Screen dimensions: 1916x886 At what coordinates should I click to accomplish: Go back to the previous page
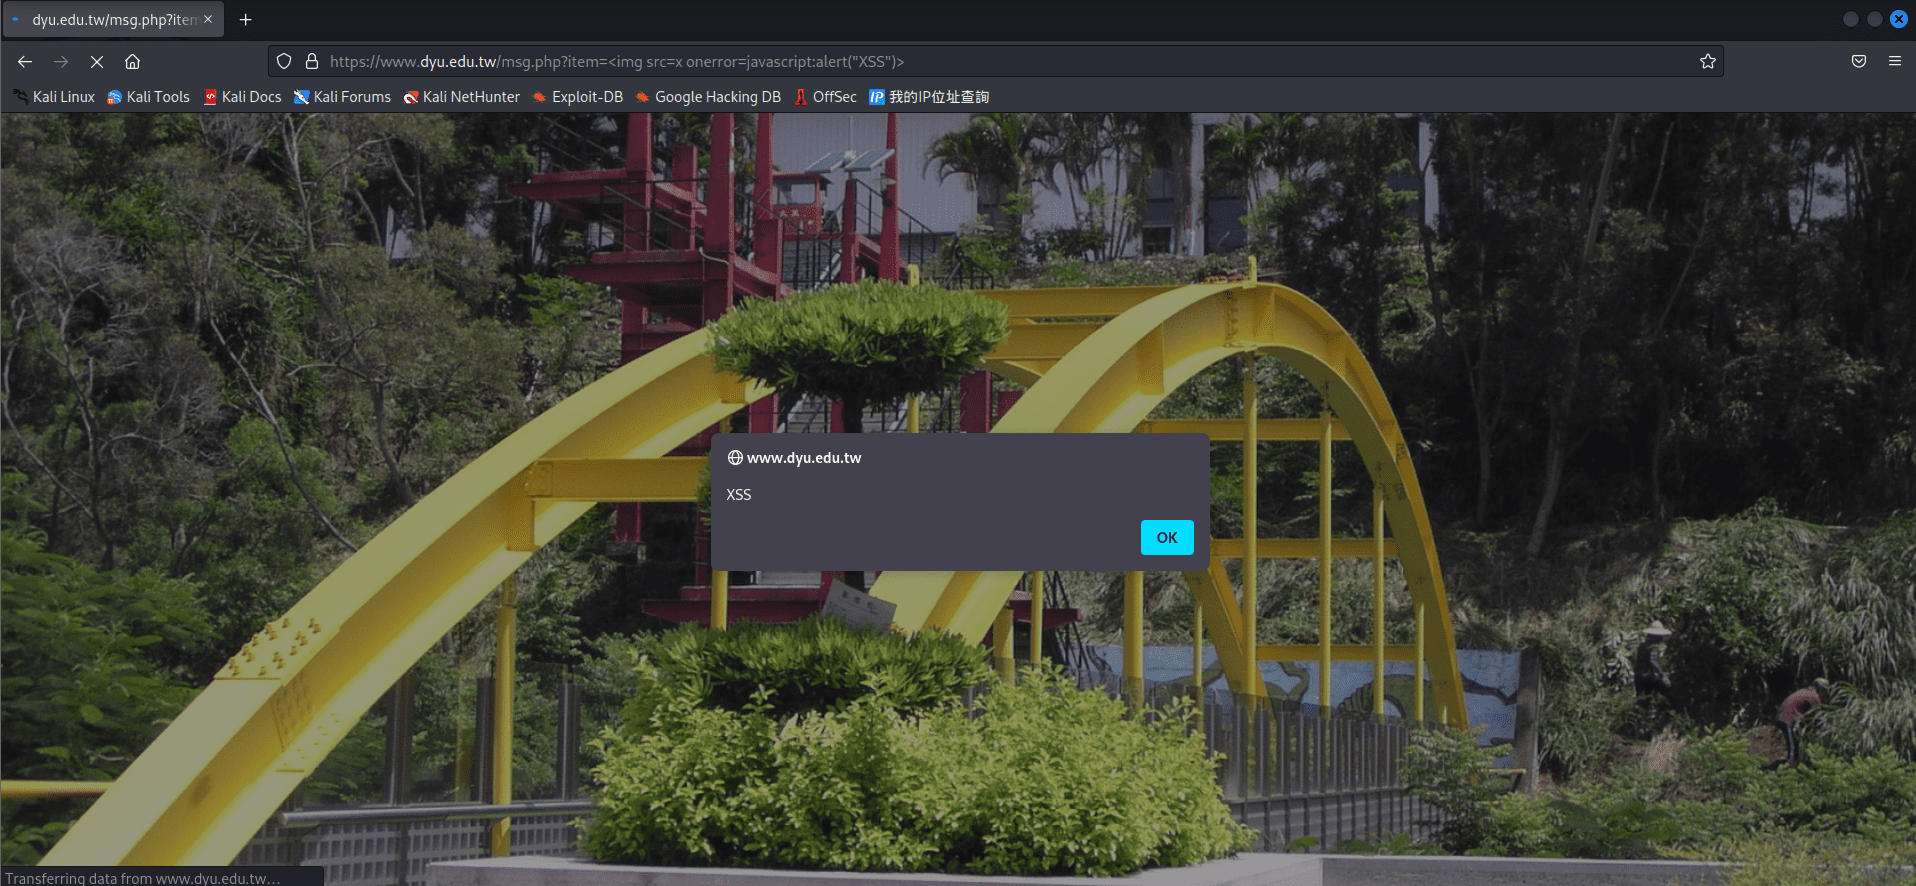[x=25, y=62]
